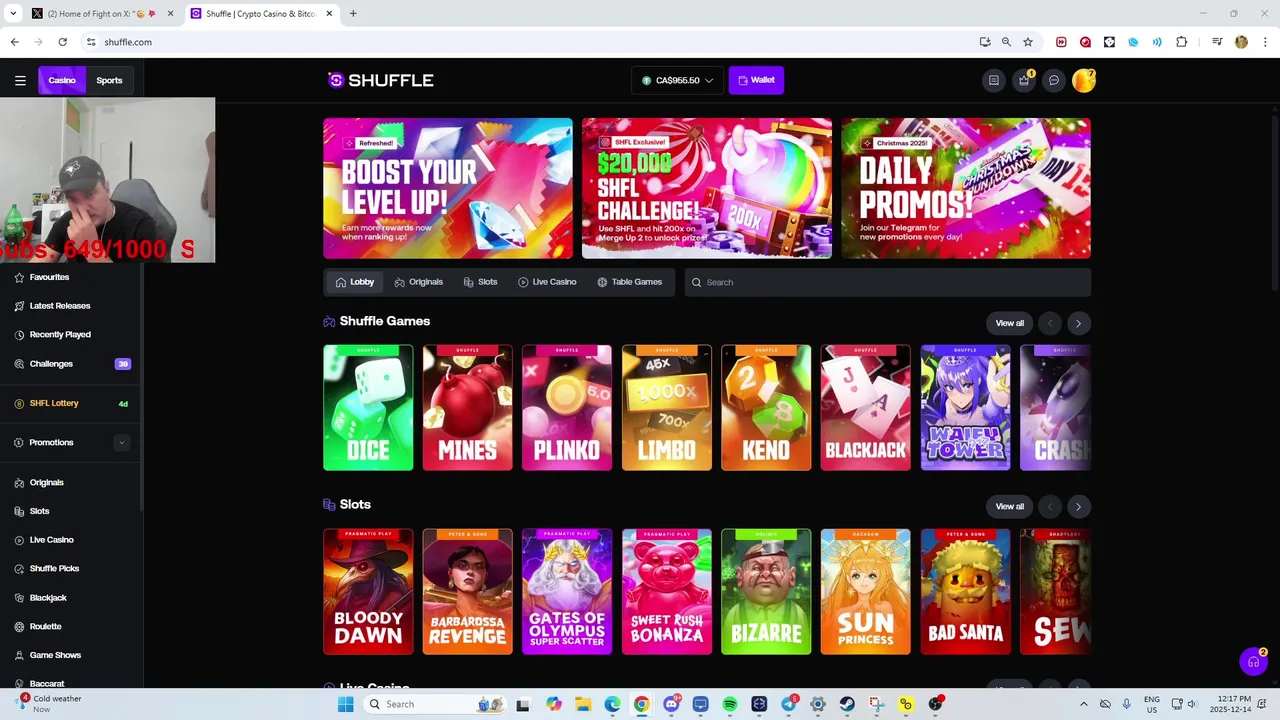The width and height of the screenshot is (1280, 720).
Task: Open the Limbo game
Action: (x=667, y=408)
